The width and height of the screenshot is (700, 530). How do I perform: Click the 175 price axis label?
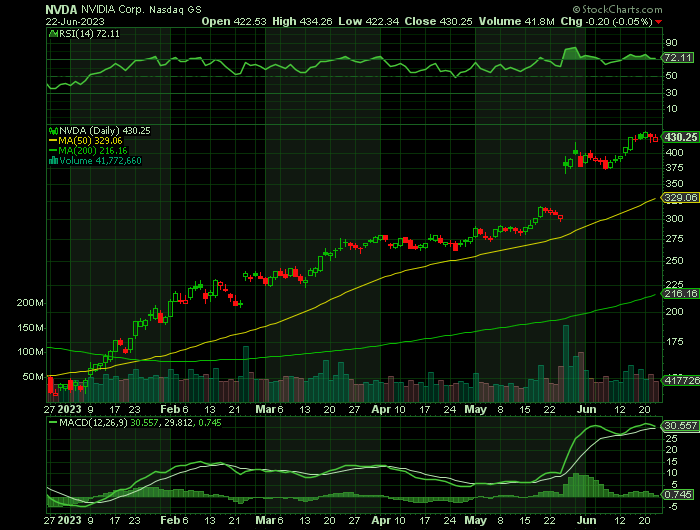tap(674, 342)
